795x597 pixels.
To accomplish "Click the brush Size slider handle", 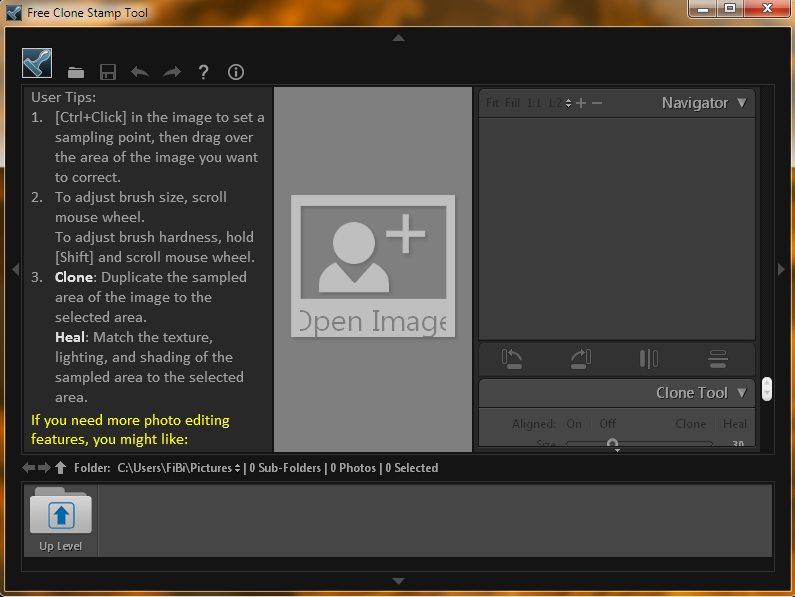I will pos(612,443).
